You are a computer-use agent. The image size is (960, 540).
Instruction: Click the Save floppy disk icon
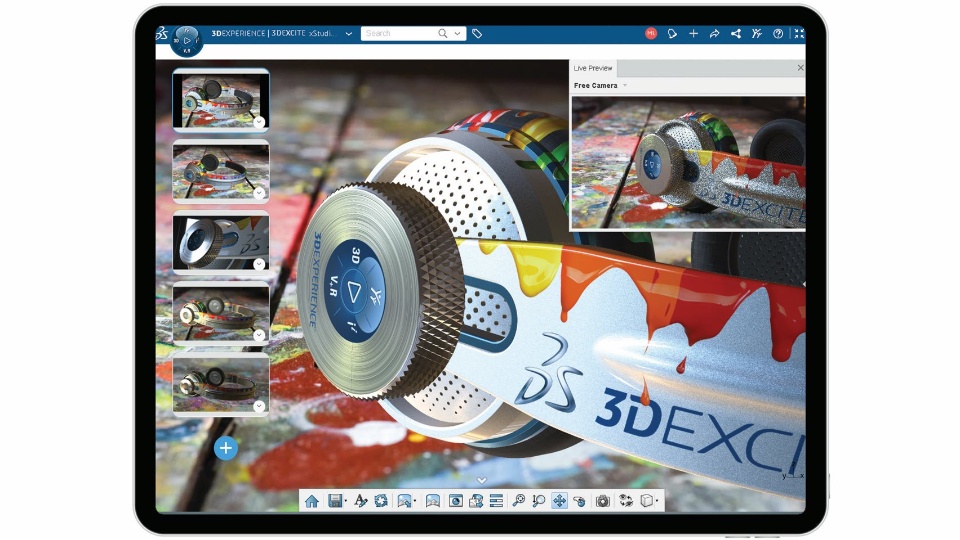pyautogui.click(x=335, y=501)
